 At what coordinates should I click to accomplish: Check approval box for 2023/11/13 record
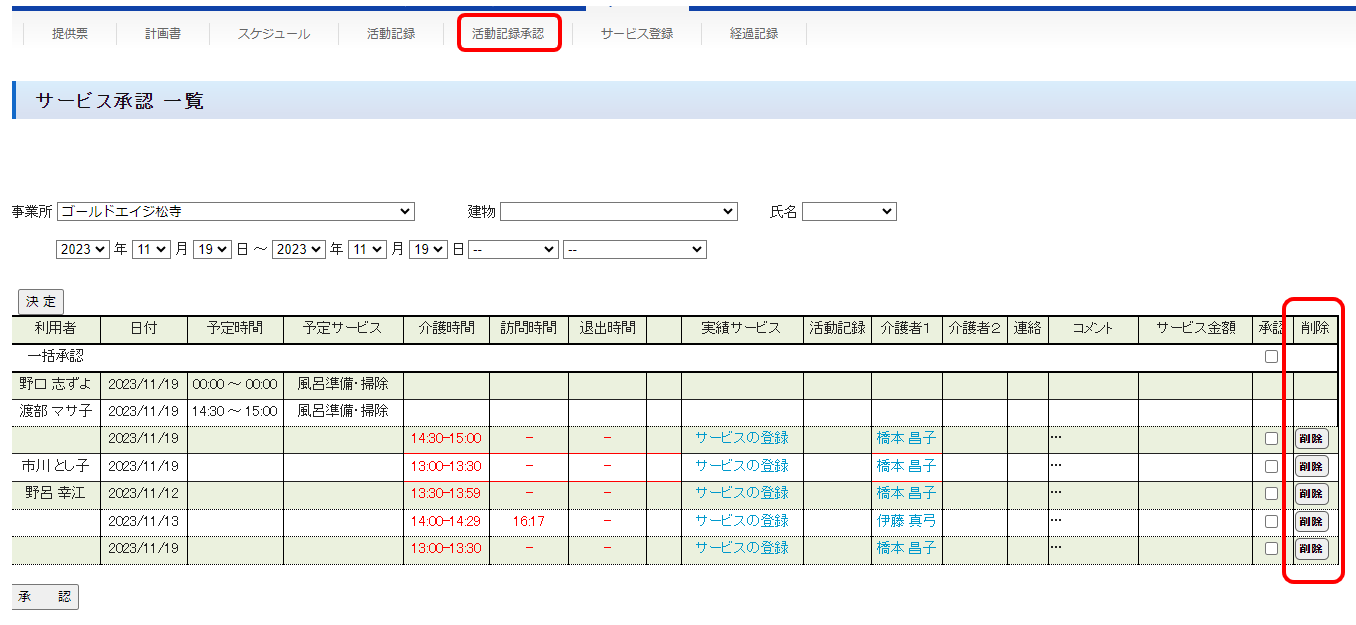point(1271,521)
